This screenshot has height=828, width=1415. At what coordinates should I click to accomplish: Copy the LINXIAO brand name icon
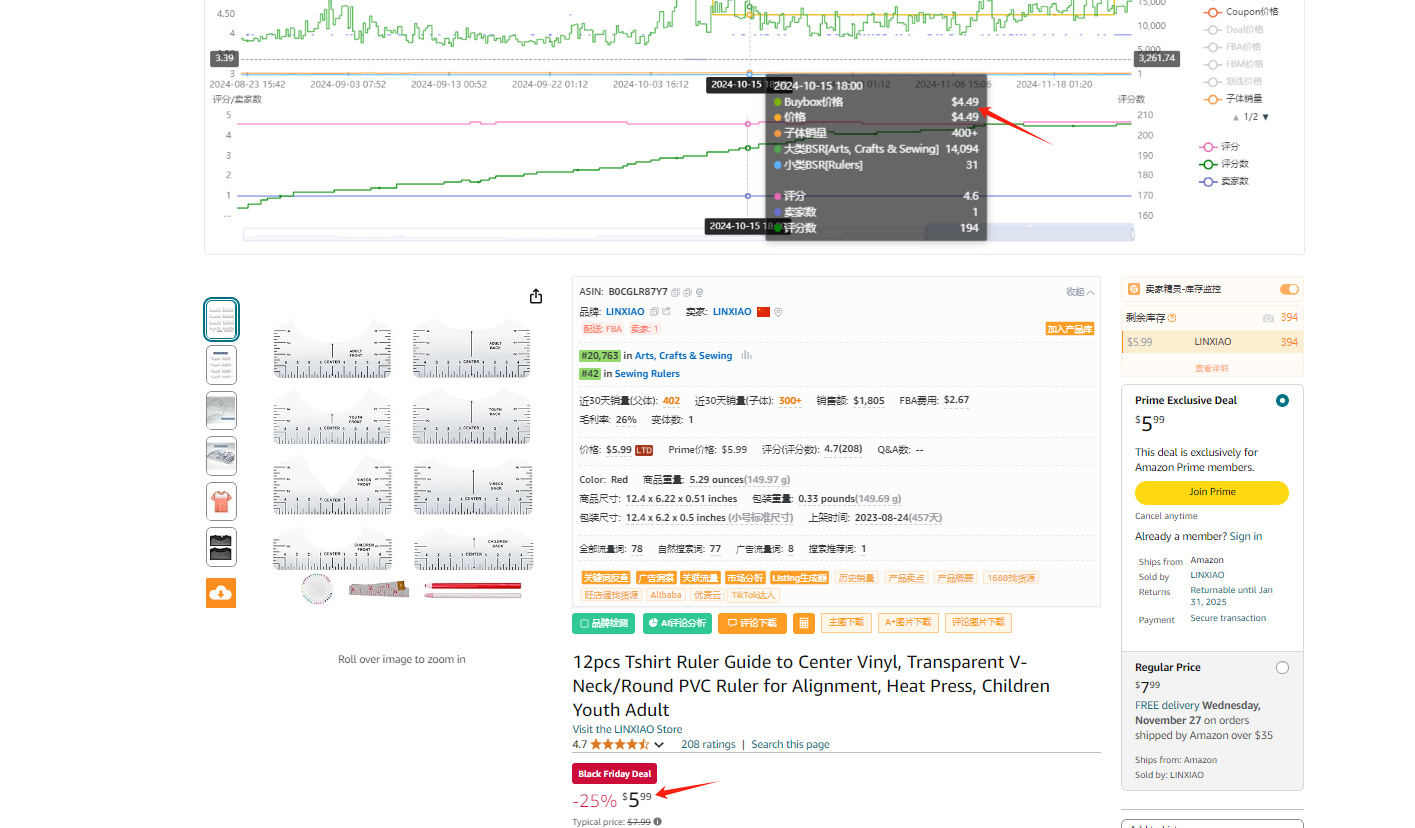653,312
